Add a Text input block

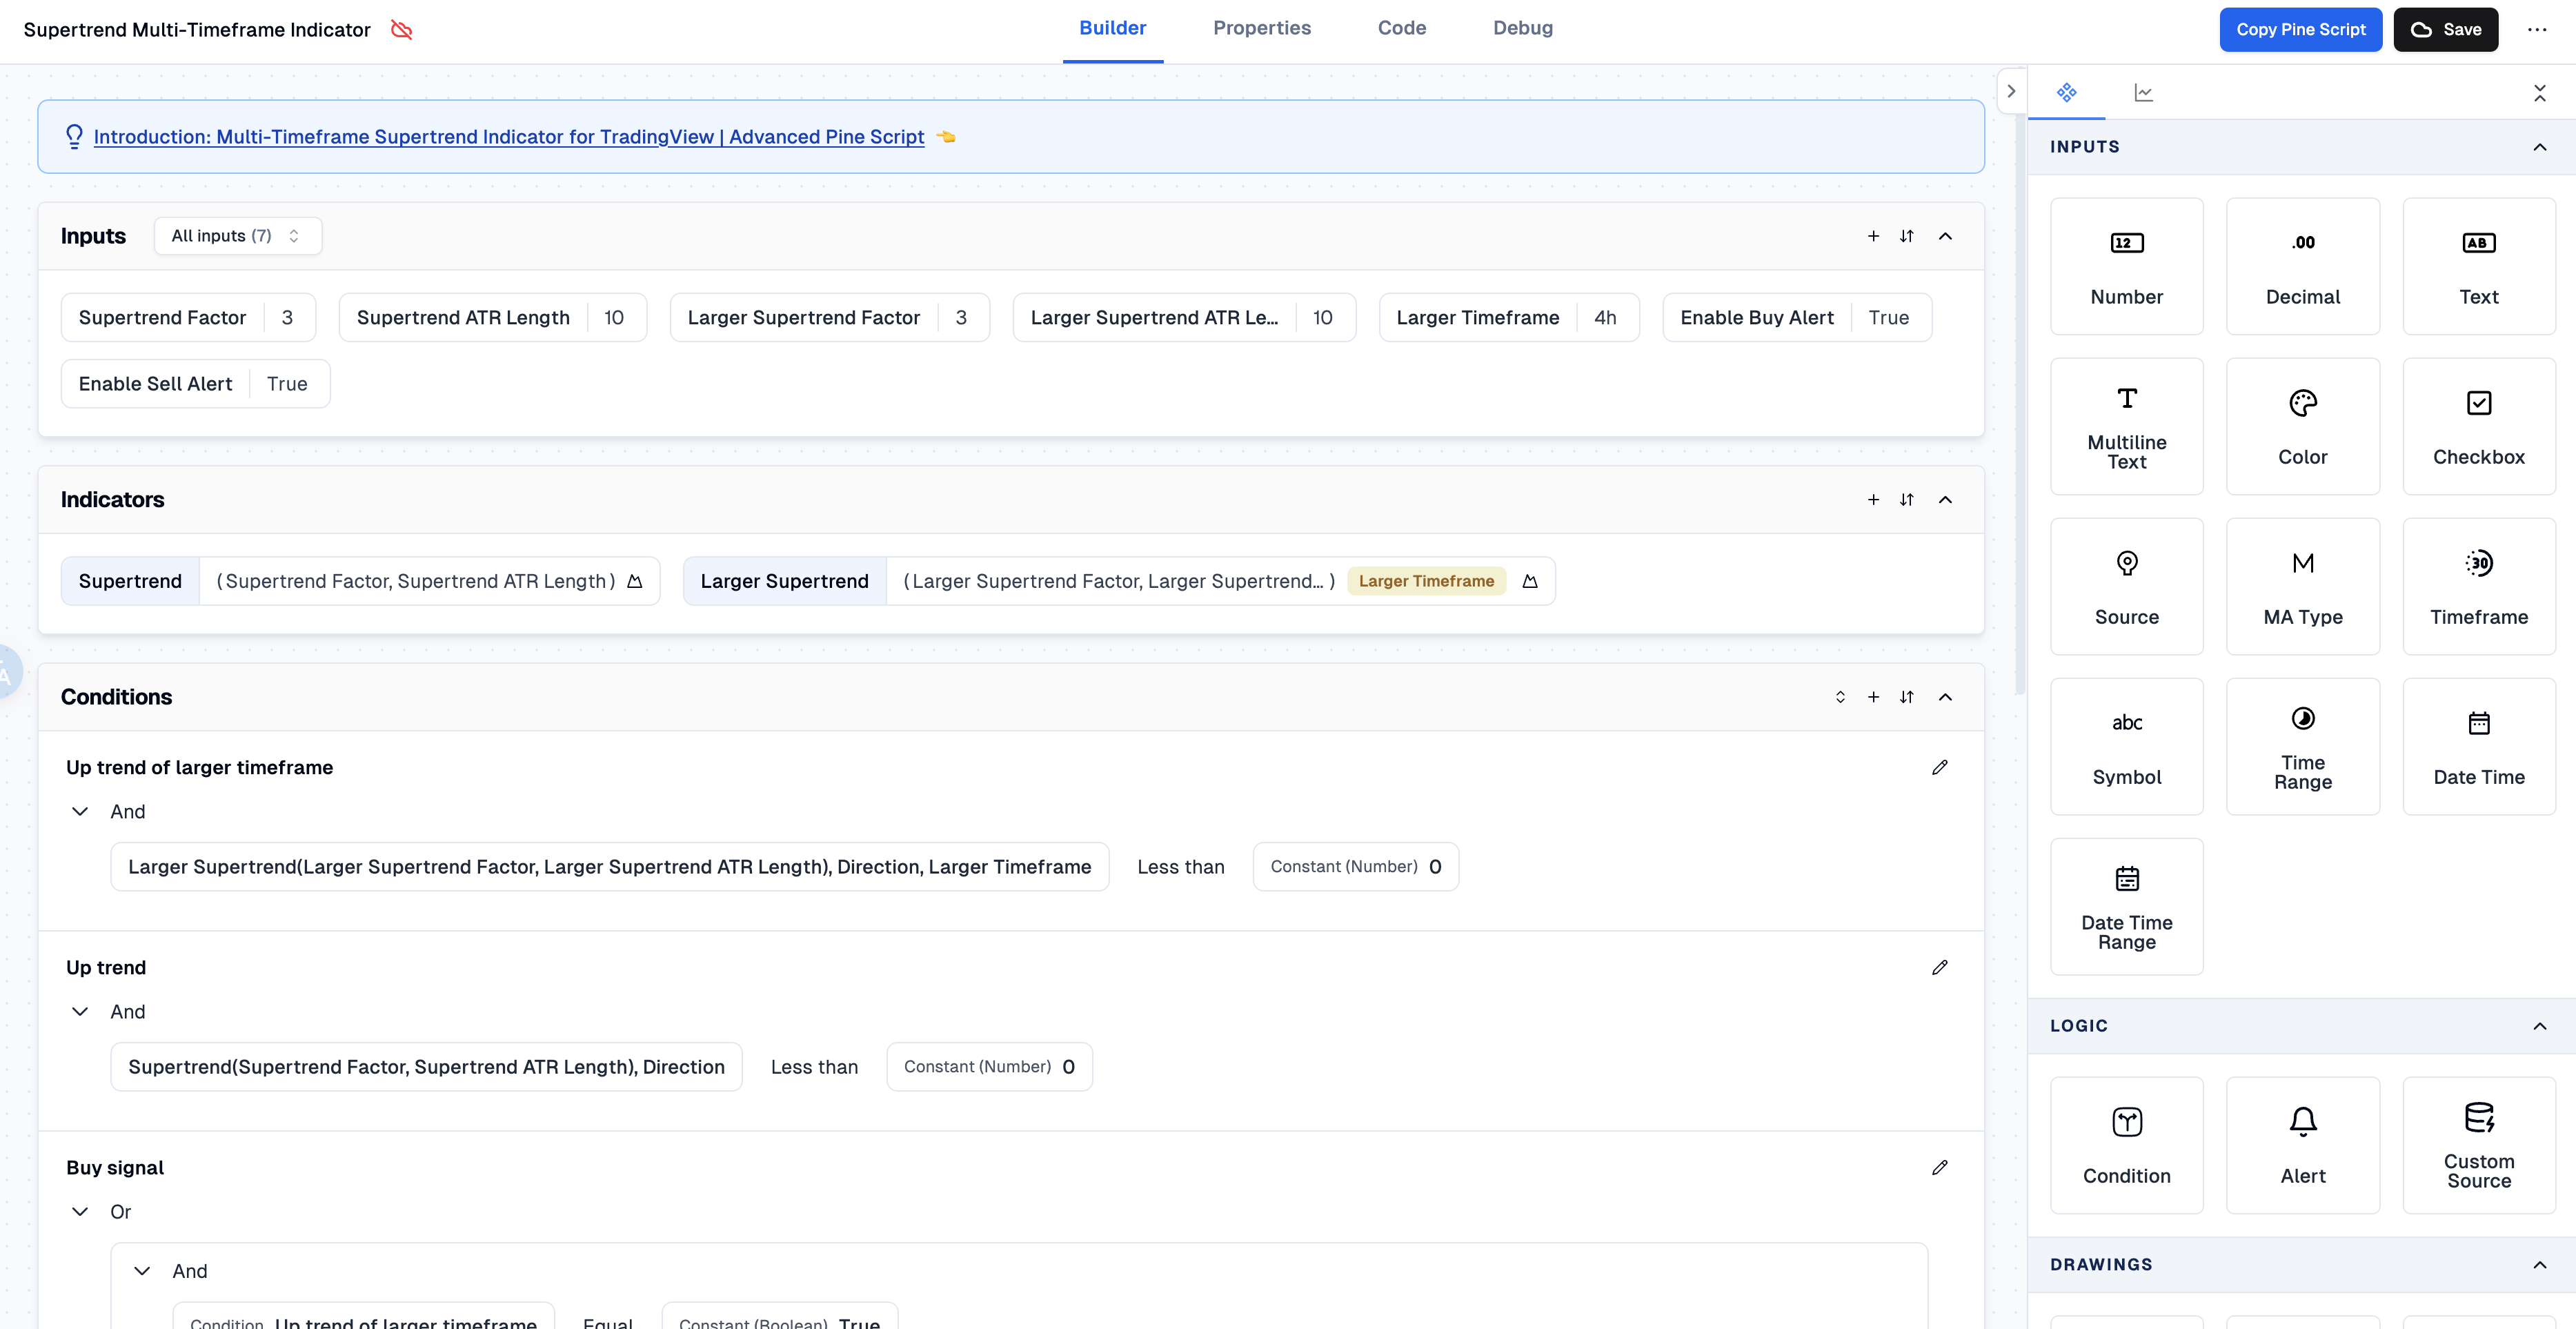coord(2478,266)
